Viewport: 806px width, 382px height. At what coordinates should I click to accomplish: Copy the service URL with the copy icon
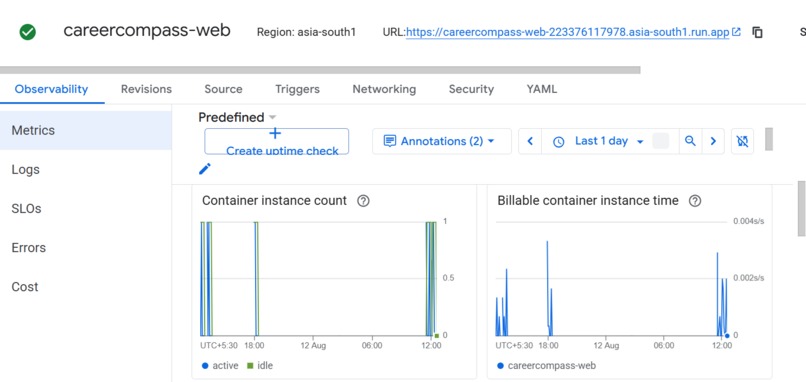[x=757, y=32]
